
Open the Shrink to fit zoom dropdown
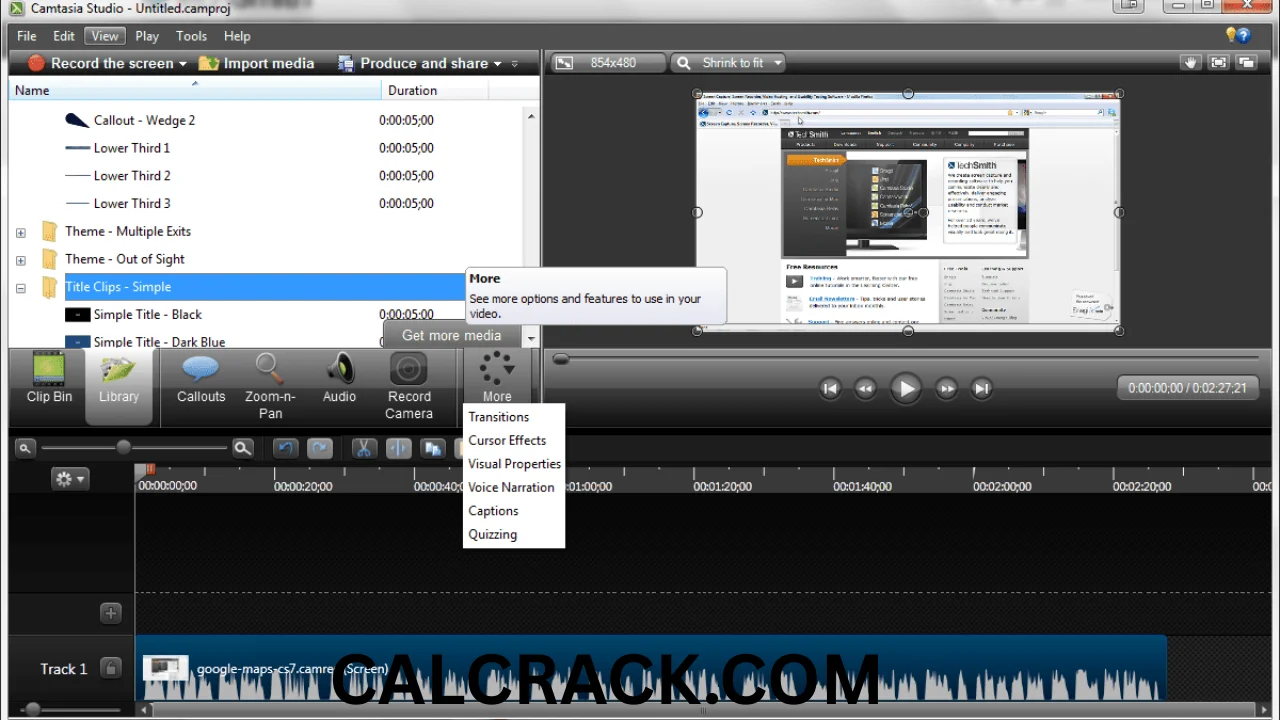point(729,62)
